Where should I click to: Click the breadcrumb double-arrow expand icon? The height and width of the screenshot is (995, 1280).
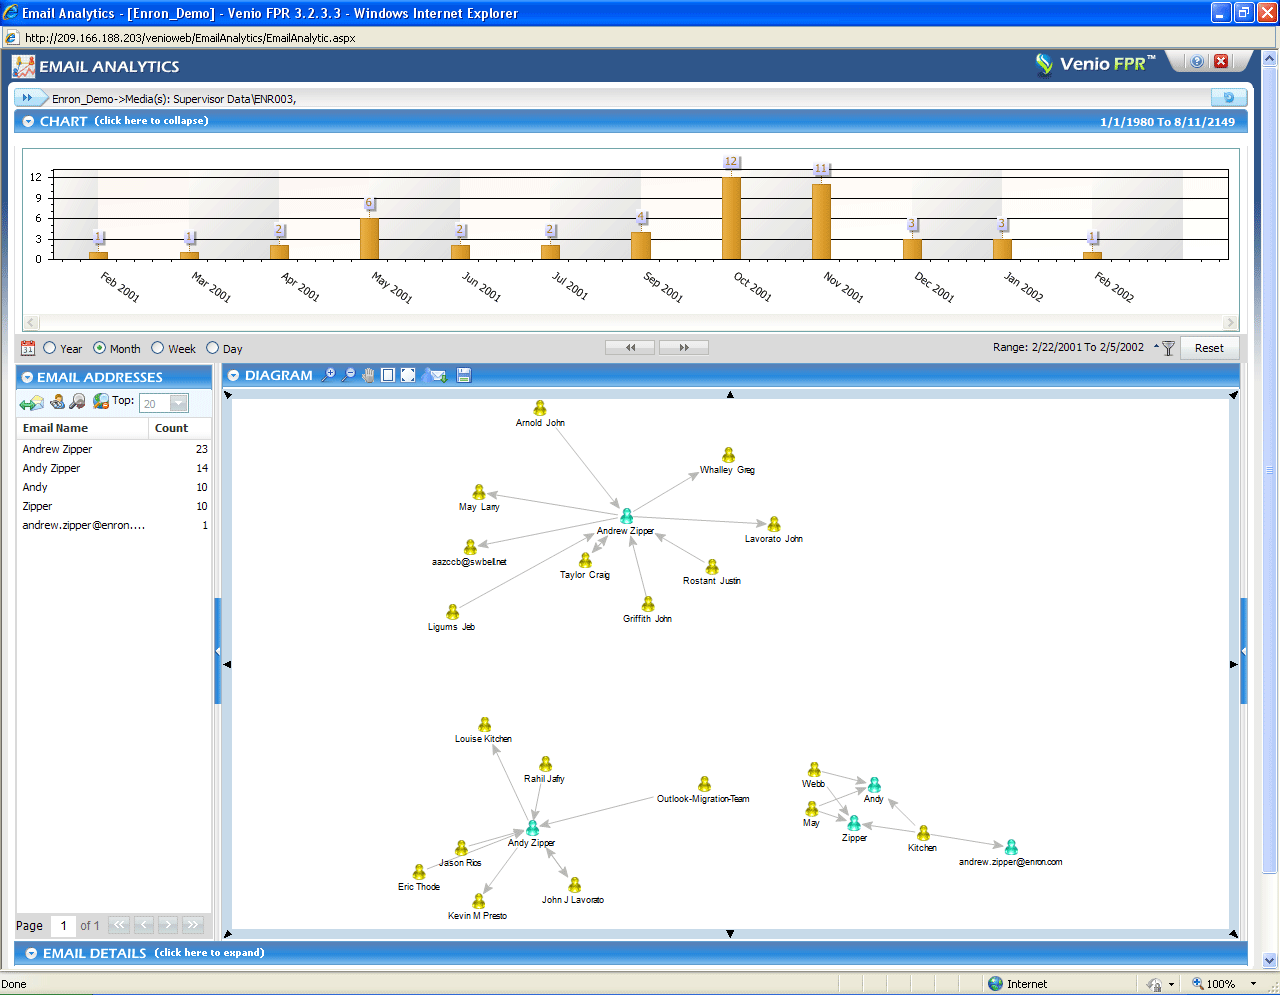[x=28, y=98]
